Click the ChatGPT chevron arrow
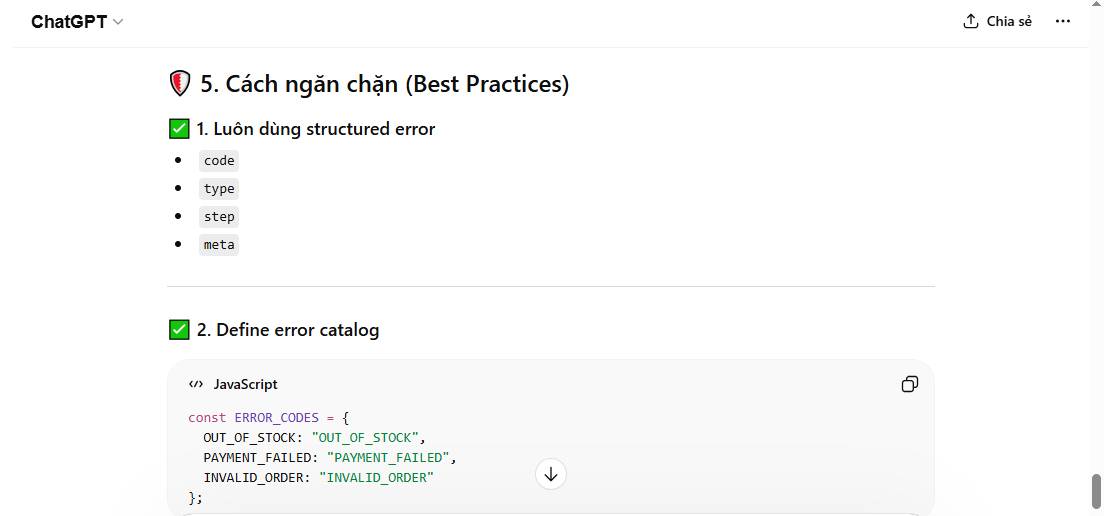 pyautogui.click(x=118, y=22)
